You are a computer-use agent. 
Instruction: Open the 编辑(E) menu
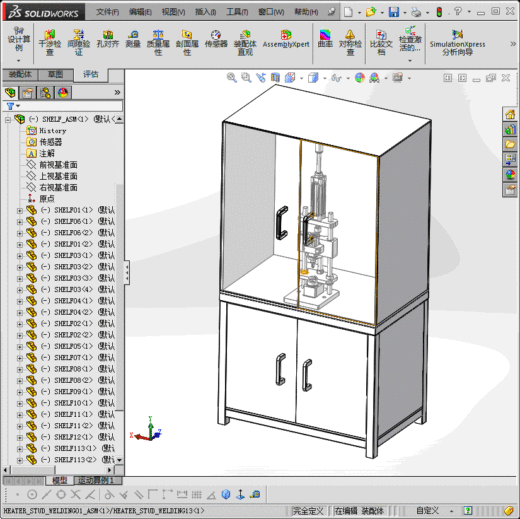(x=140, y=12)
